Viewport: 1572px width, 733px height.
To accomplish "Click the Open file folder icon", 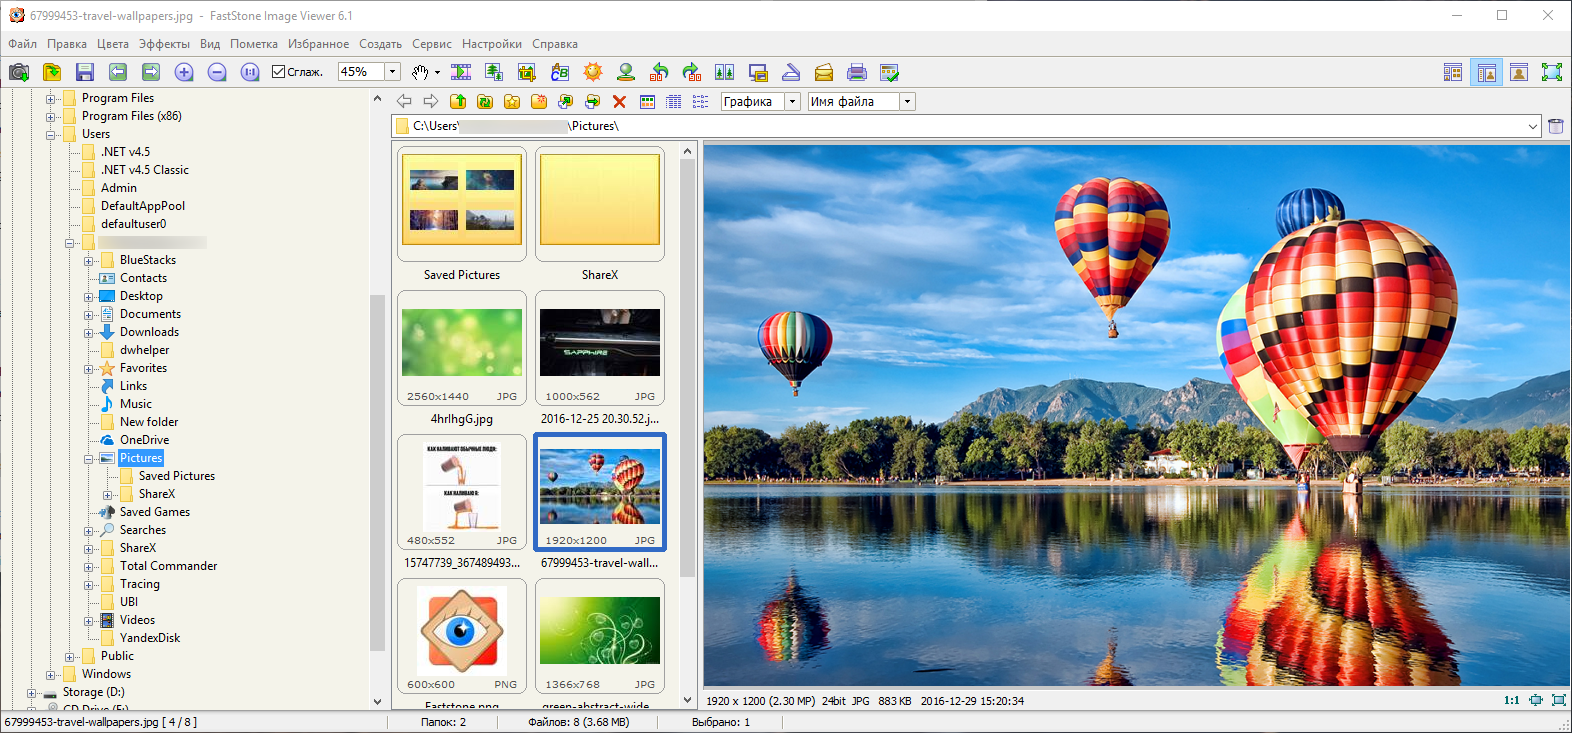I will click(x=52, y=72).
